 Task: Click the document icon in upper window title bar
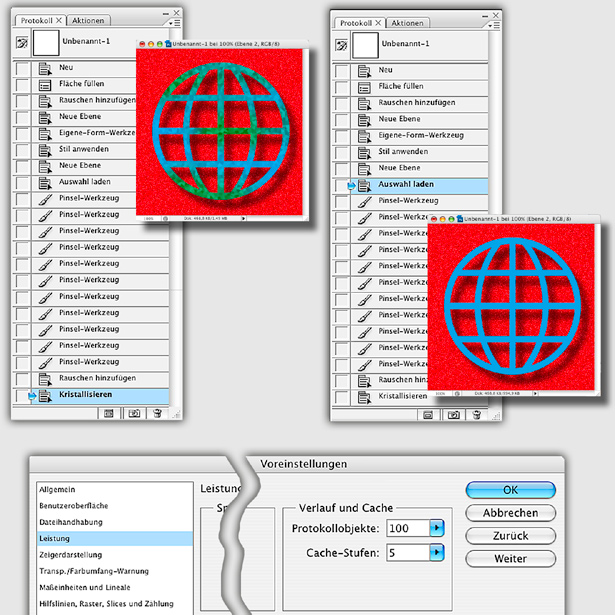coord(168,44)
